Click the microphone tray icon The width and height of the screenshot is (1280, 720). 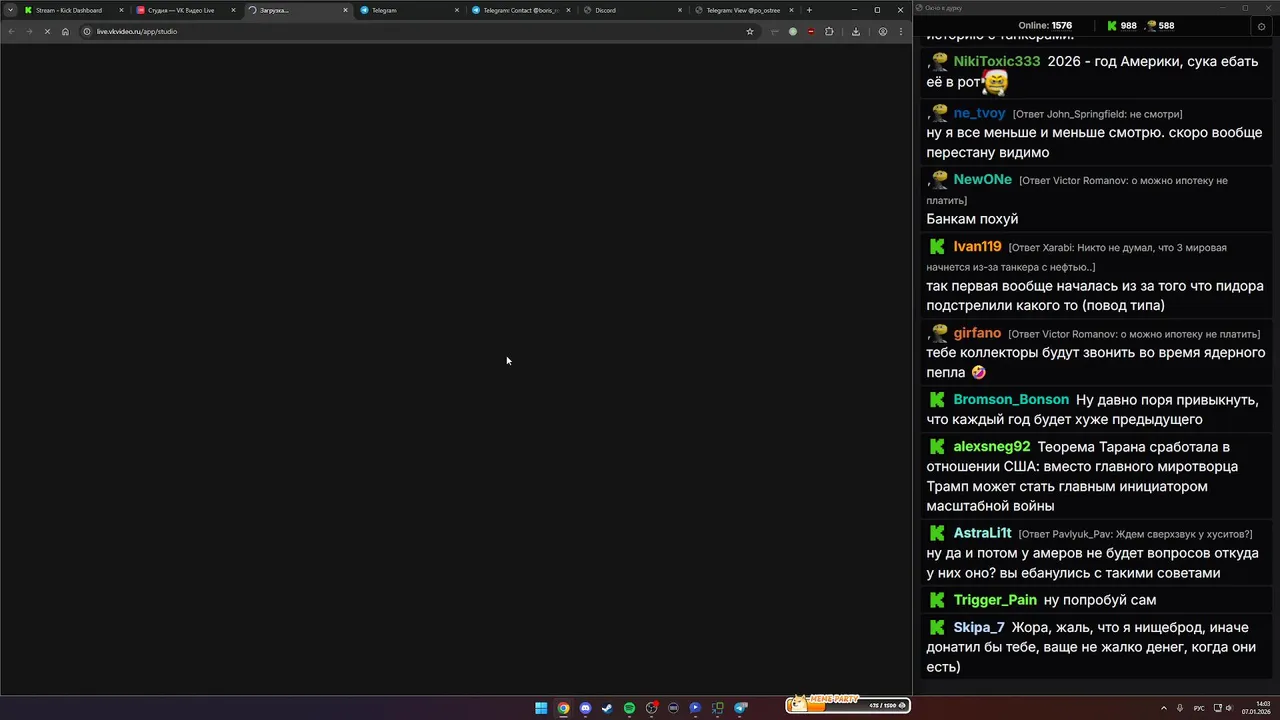pyautogui.click(x=1180, y=708)
